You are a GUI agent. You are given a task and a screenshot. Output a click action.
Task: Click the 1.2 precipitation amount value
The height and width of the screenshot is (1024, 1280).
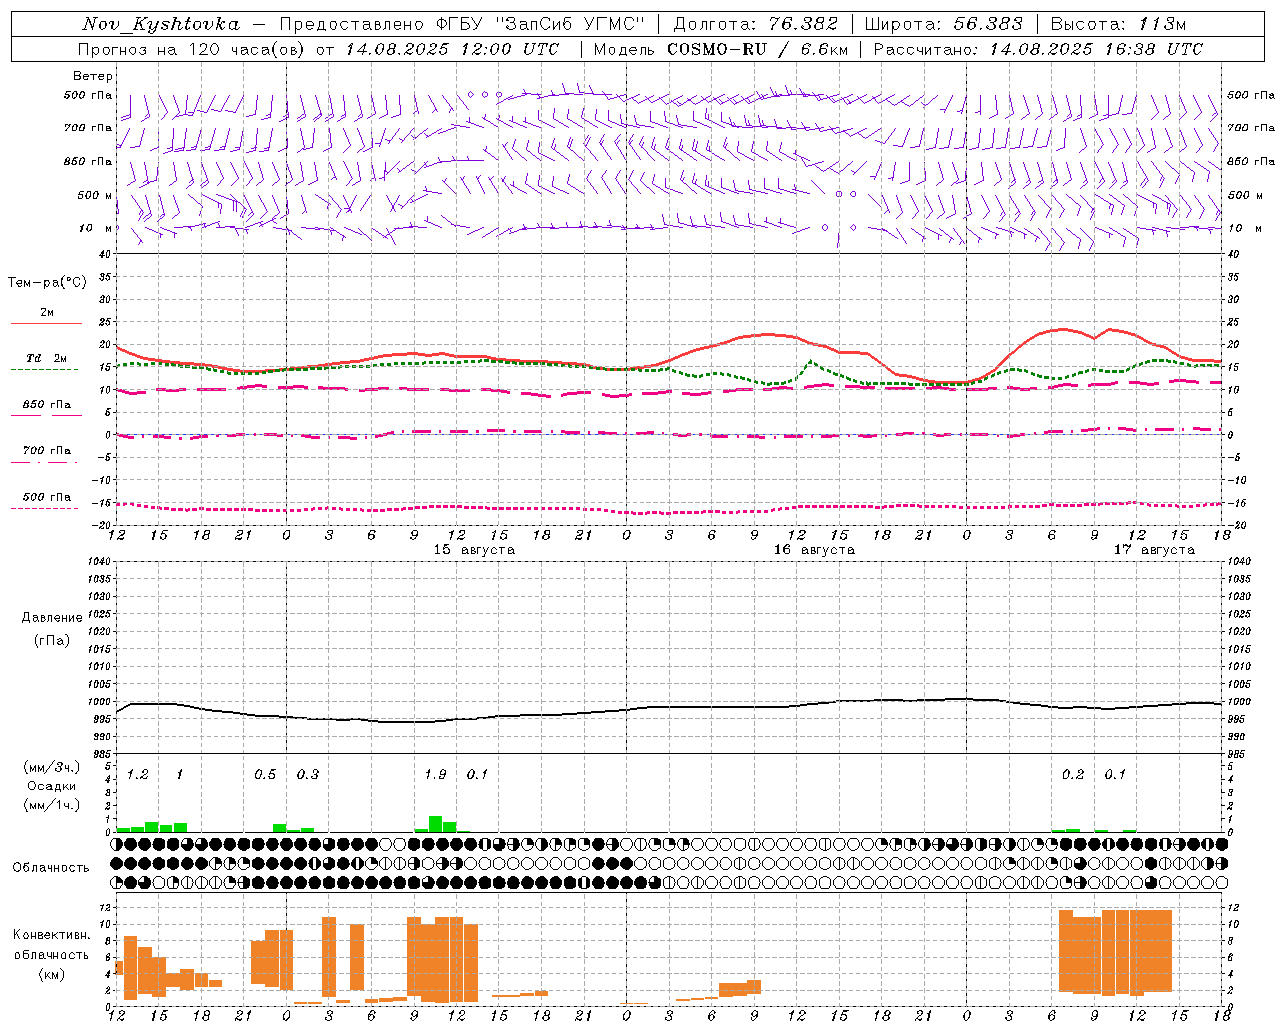137,775
